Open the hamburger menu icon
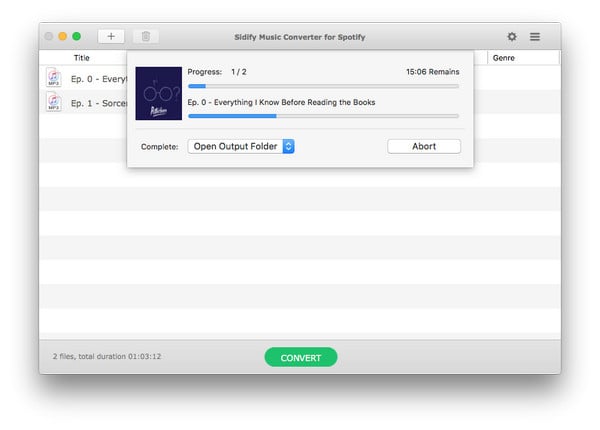The image size is (600, 430). tap(535, 36)
